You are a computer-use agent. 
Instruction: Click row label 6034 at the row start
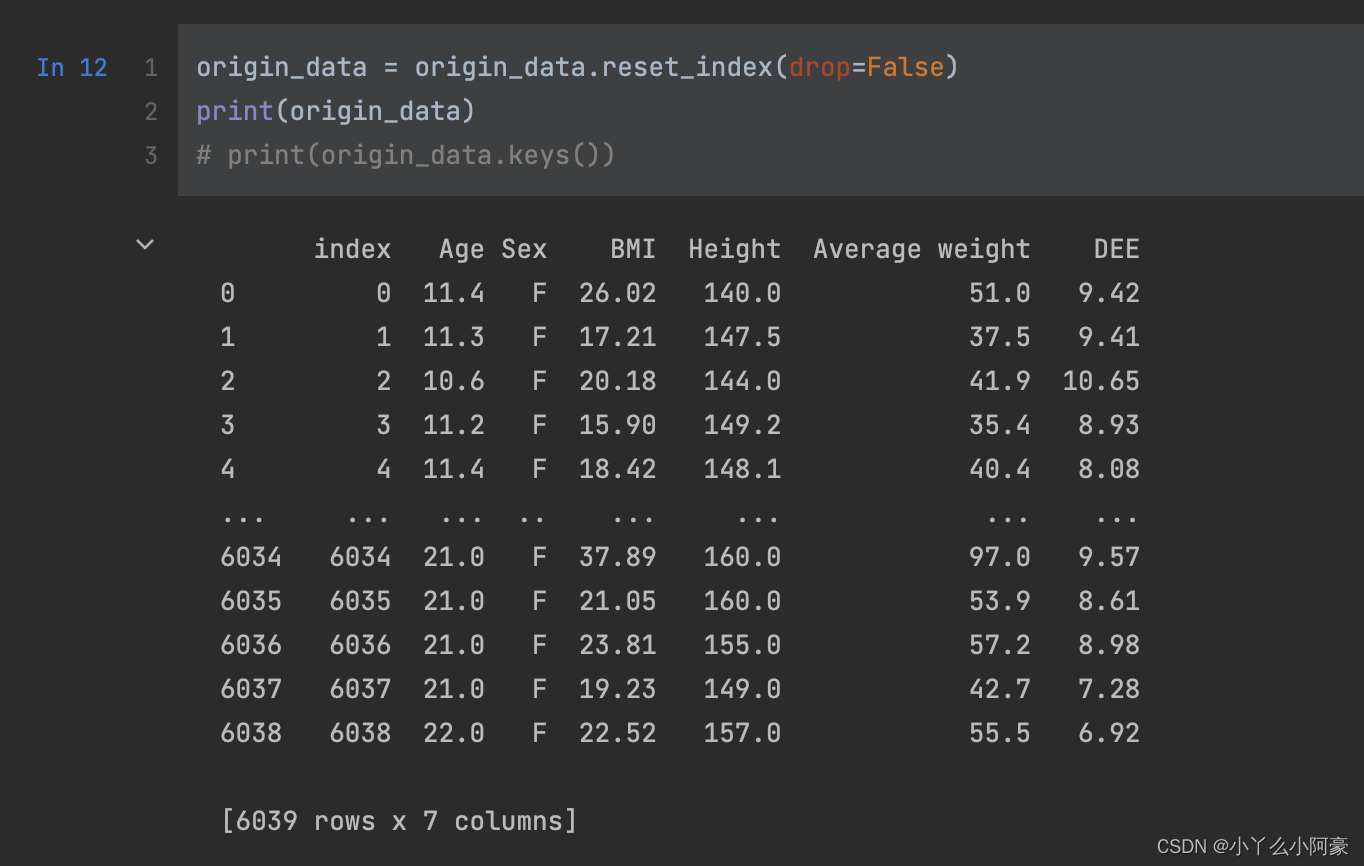coord(251,557)
